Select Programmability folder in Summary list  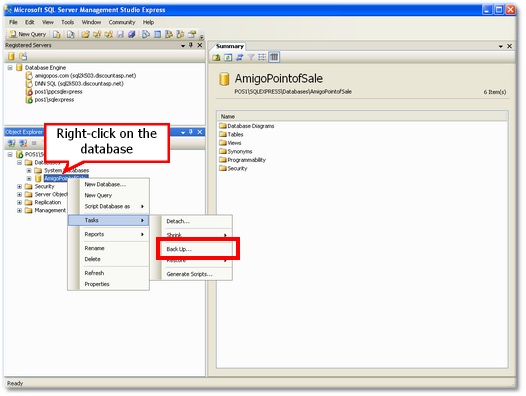243,160
